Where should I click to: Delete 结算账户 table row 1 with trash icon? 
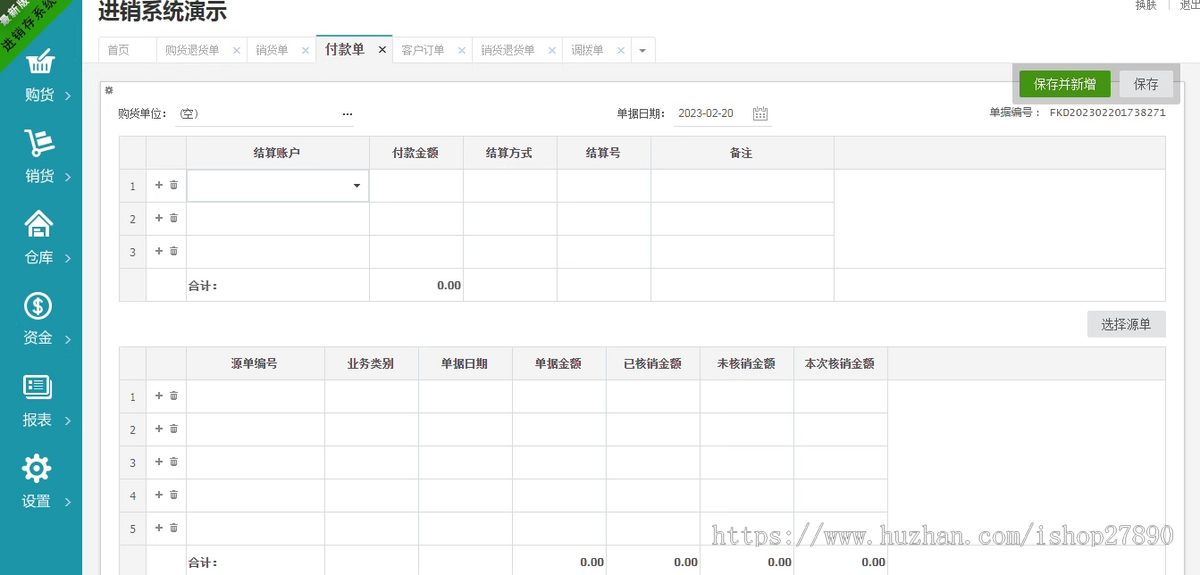click(173, 185)
